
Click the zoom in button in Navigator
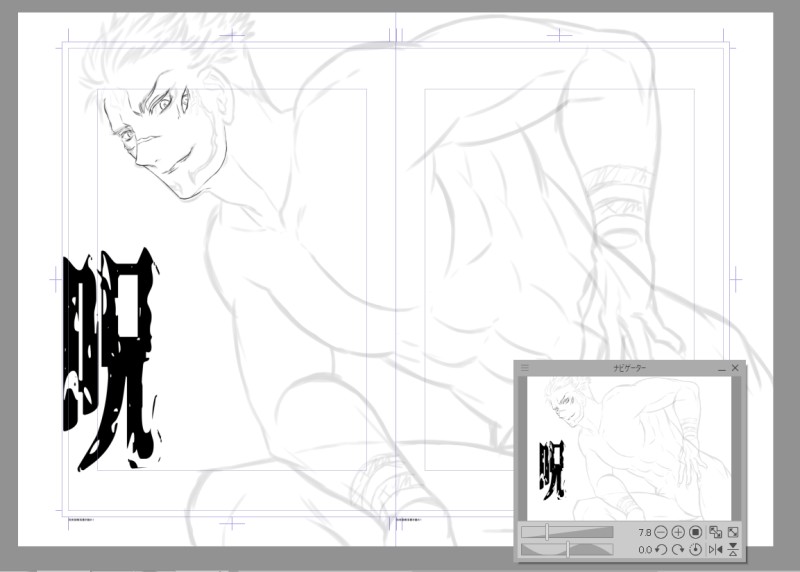(x=678, y=532)
